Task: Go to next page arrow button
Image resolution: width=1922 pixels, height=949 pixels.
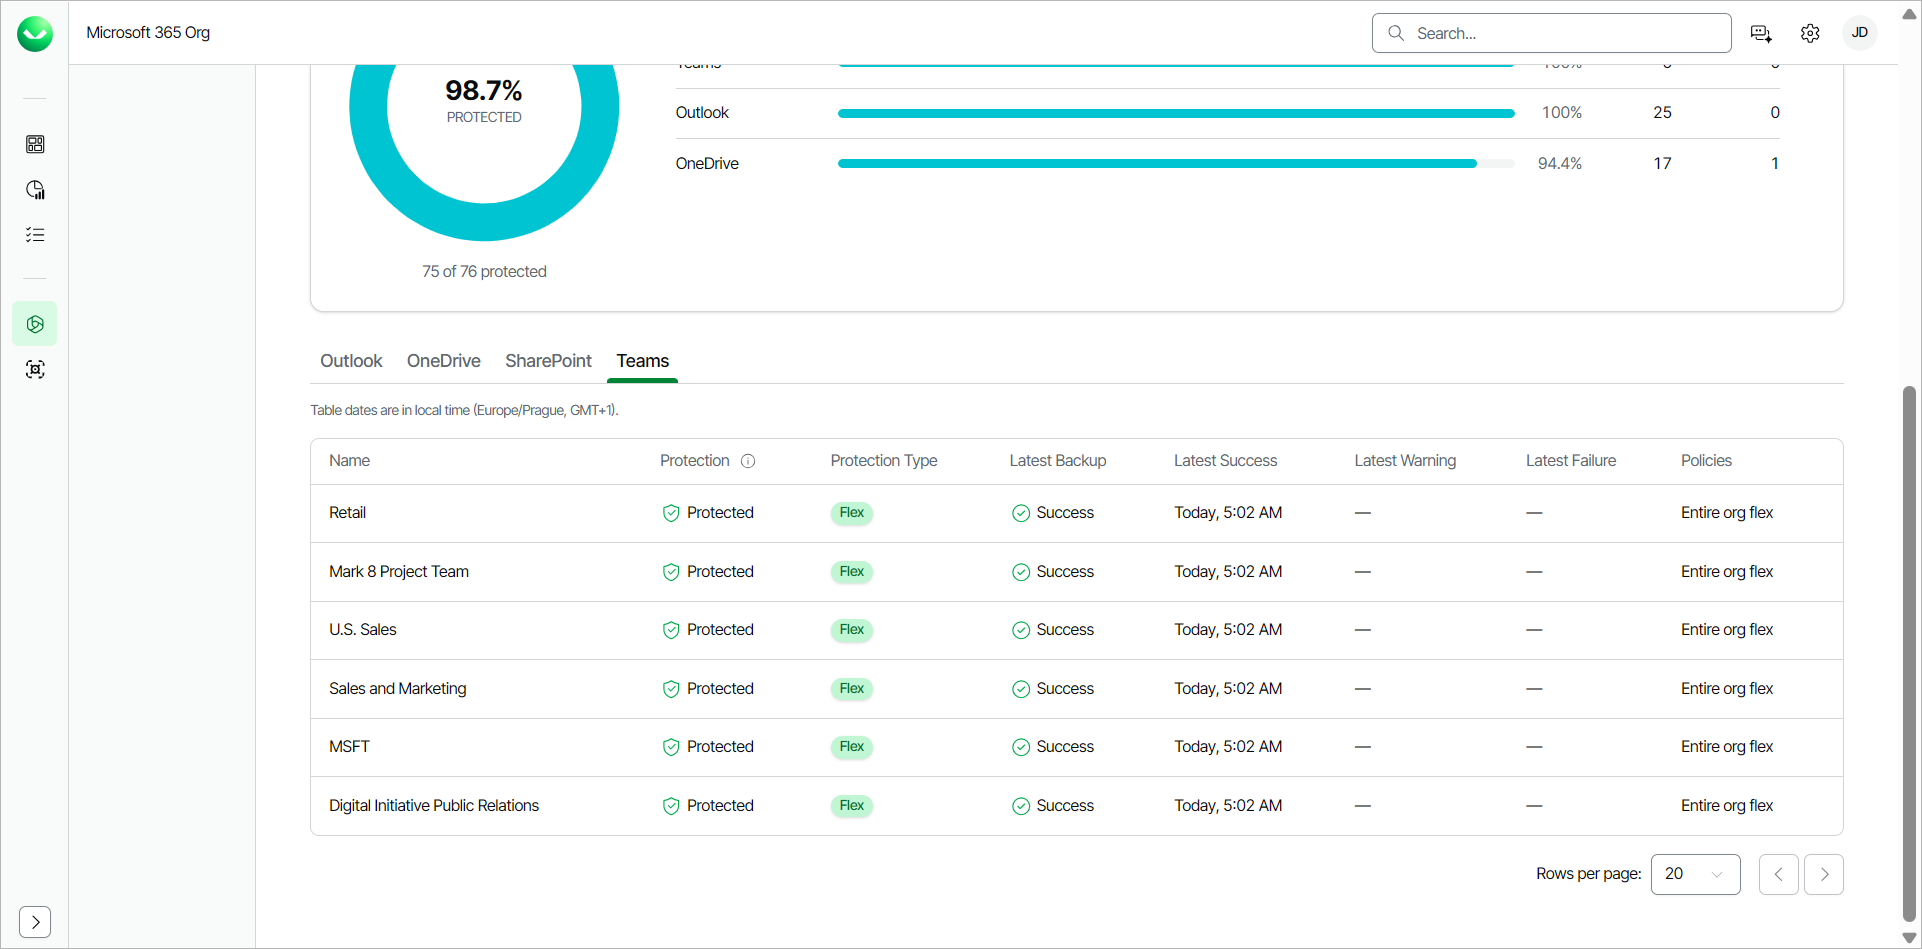Action: point(1824,874)
